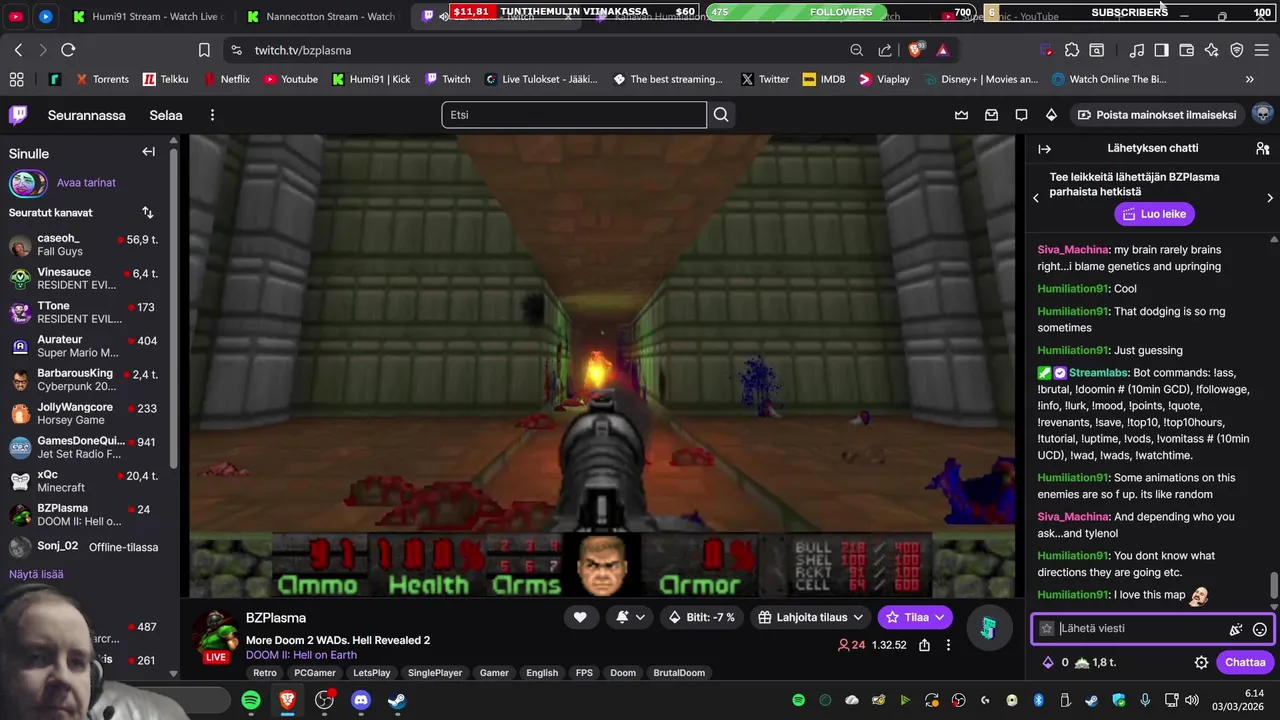Open the Selaa tab
This screenshot has width=1280, height=720.
[x=166, y=115]
